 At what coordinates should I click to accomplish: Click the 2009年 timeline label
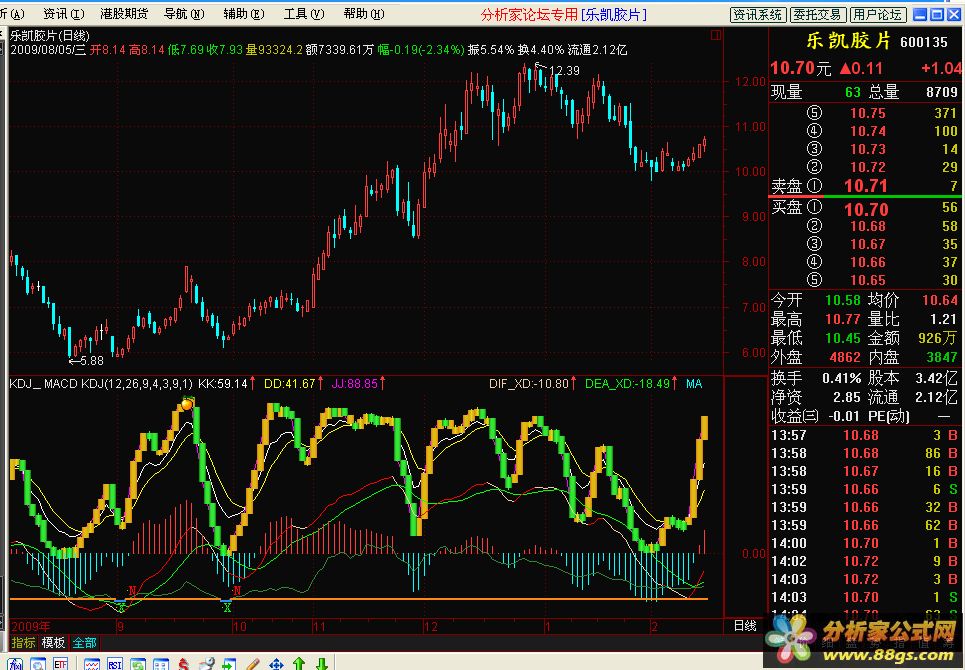[31, 626]
